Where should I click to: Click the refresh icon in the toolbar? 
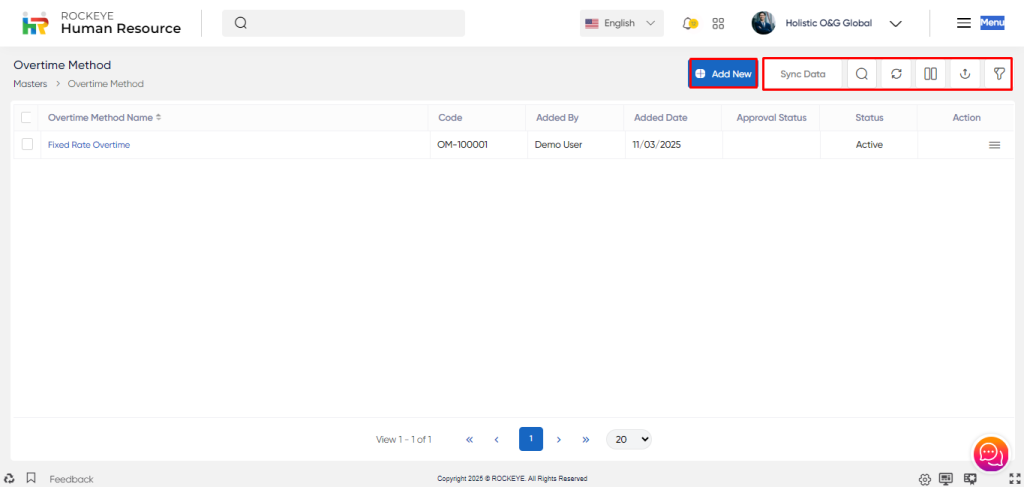(x=896, y=74)
